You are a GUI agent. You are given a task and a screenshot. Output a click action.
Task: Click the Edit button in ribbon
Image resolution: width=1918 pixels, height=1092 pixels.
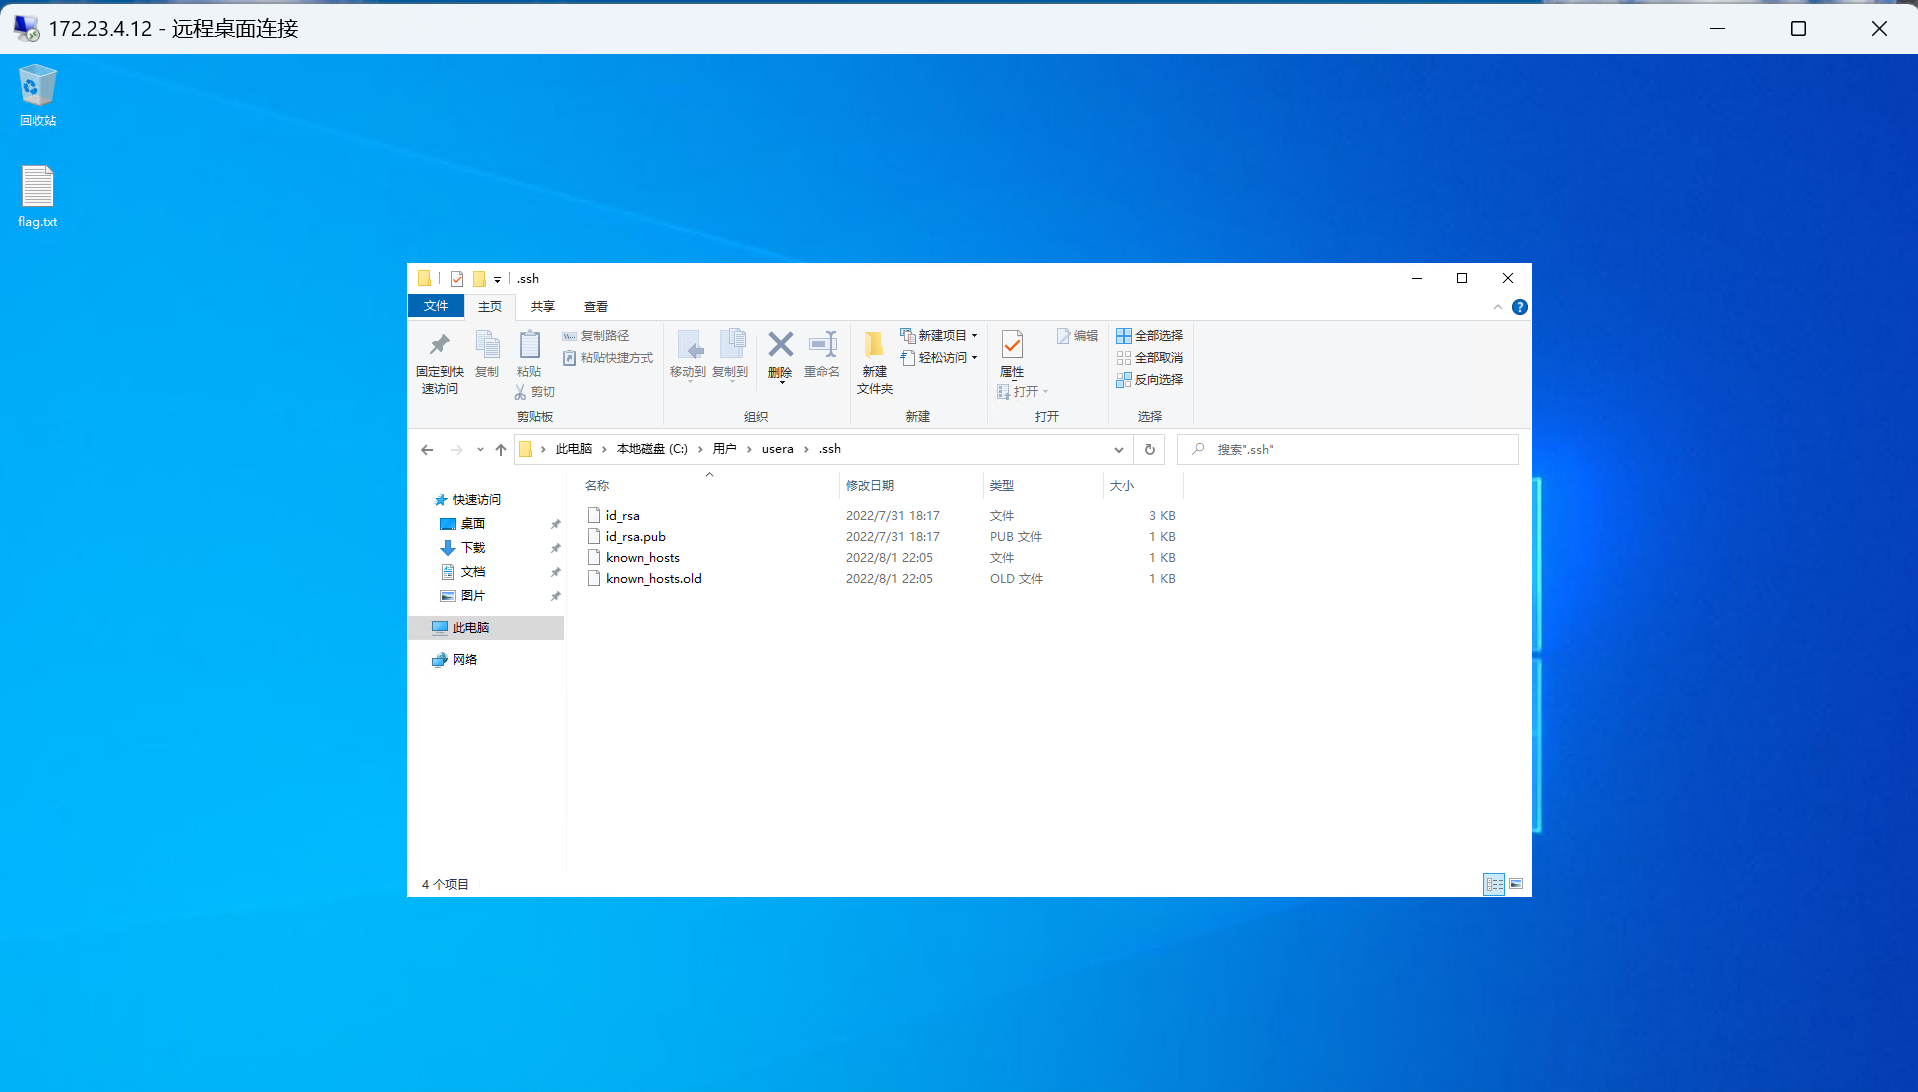coord(1077,336)
